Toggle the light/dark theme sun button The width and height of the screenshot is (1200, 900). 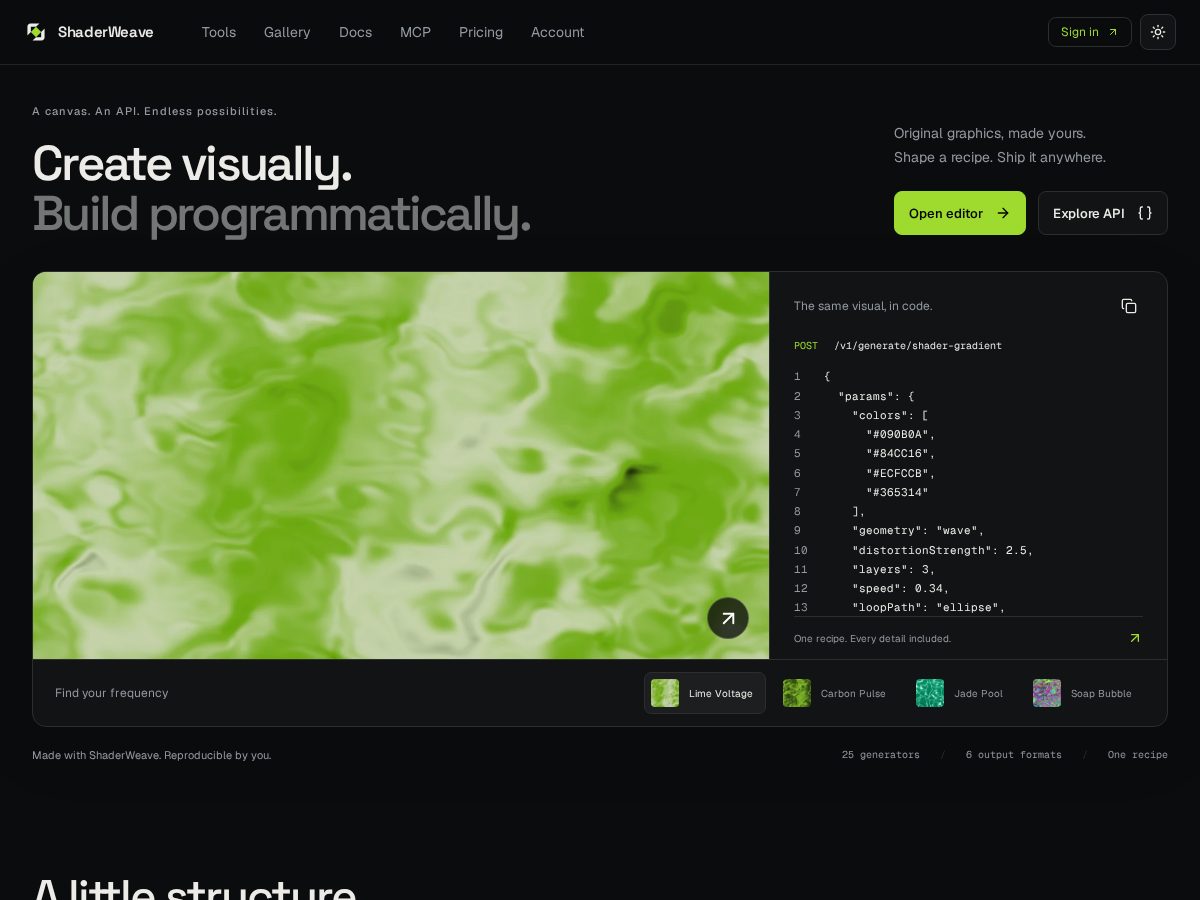tap(1158, 32)
